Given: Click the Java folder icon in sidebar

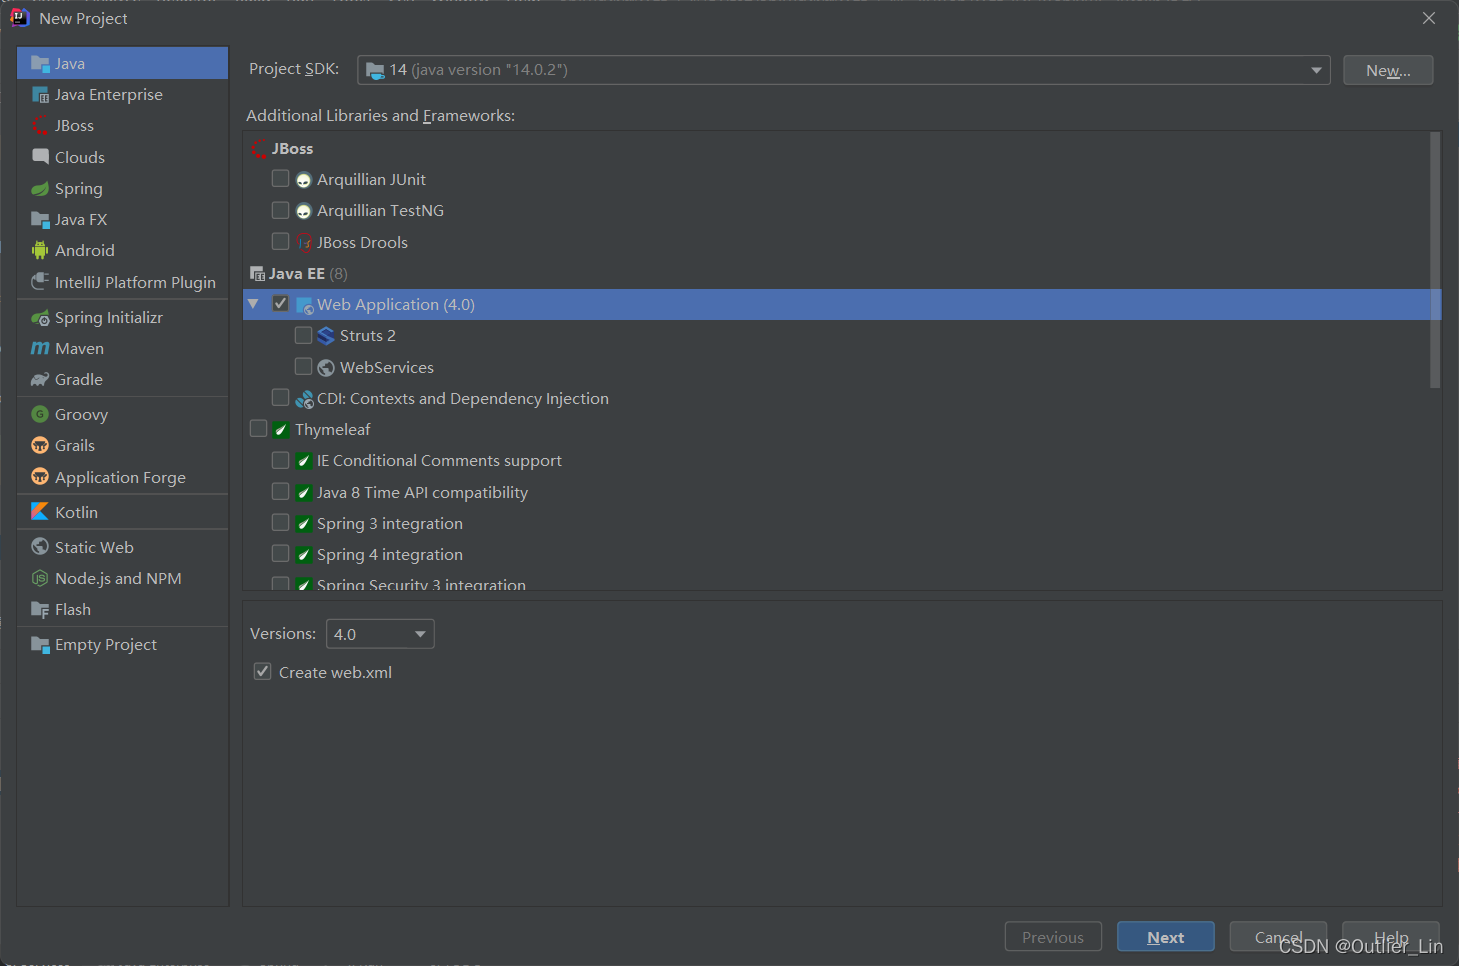Looking at the screenshot, I should [x=40, y=64].
